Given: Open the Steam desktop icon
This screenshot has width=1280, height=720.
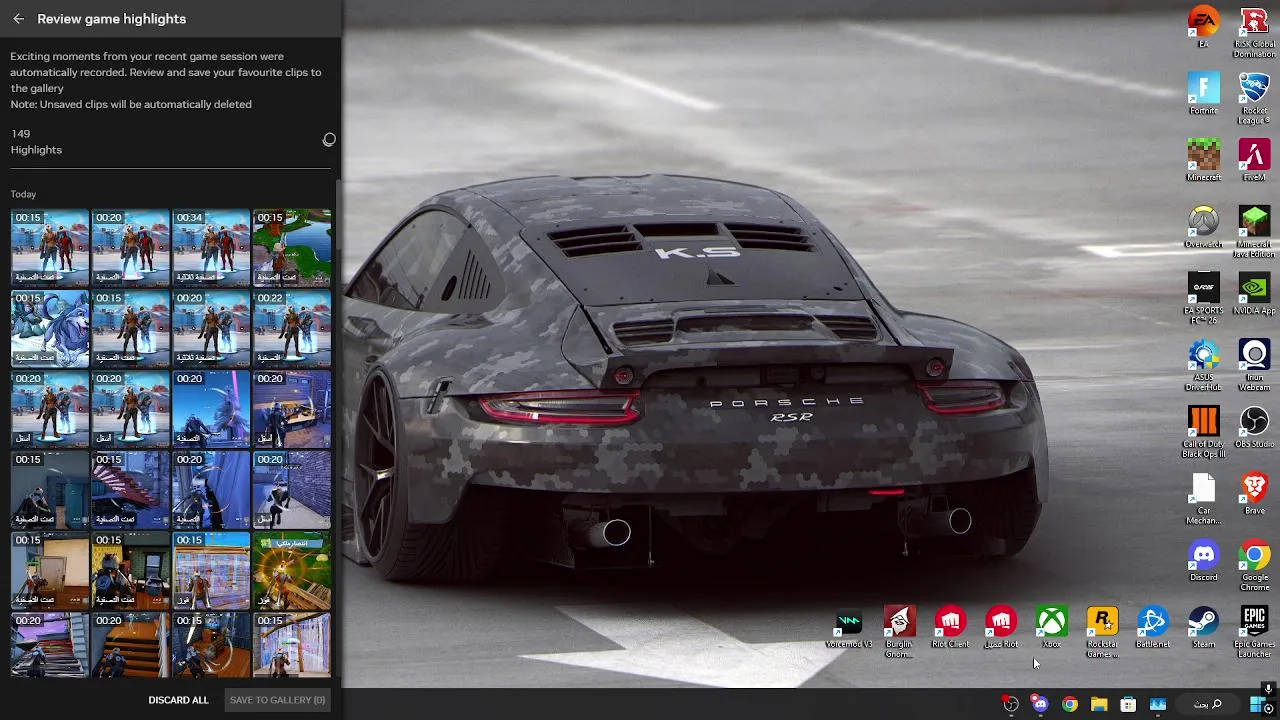Looking at the screenshot, I should (x=1204, y=627).
